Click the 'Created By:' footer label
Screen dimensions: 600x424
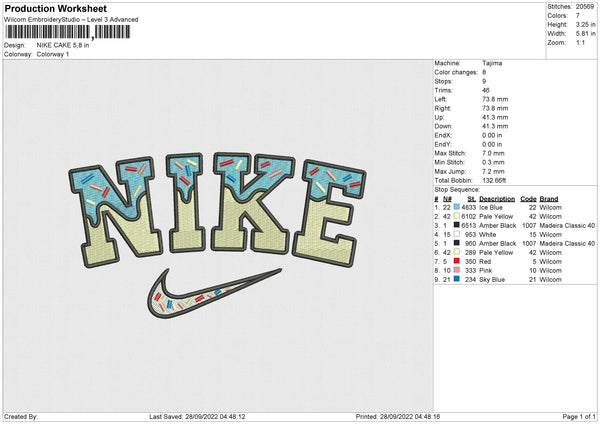pyautogui.click(x=21, y=416)
